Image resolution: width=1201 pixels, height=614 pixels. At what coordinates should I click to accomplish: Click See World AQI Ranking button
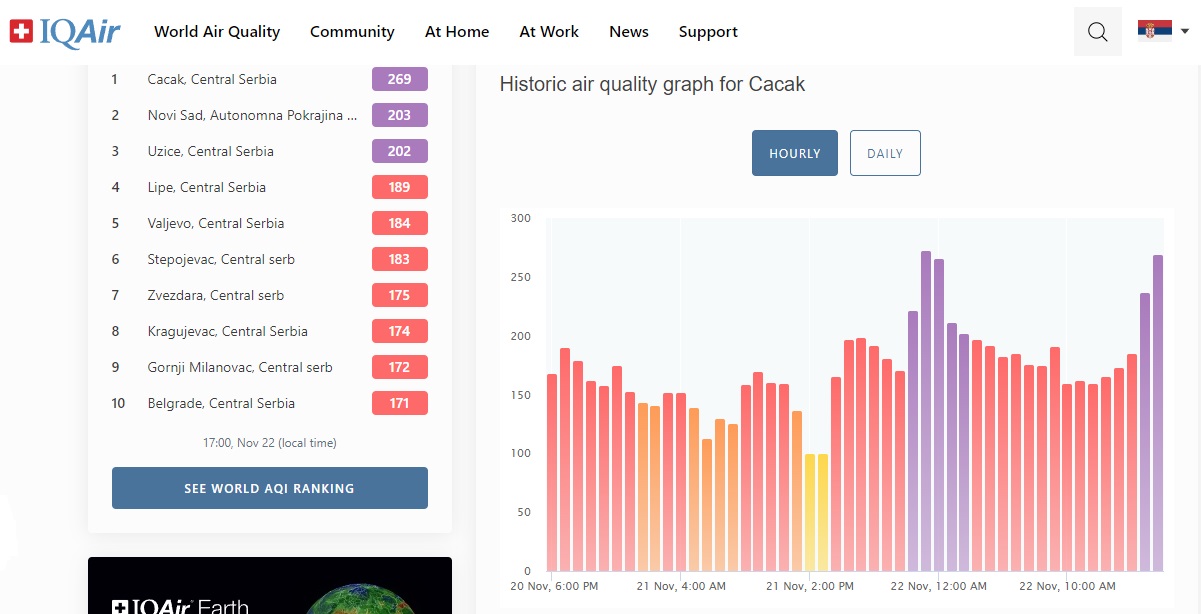coord(270,488)
